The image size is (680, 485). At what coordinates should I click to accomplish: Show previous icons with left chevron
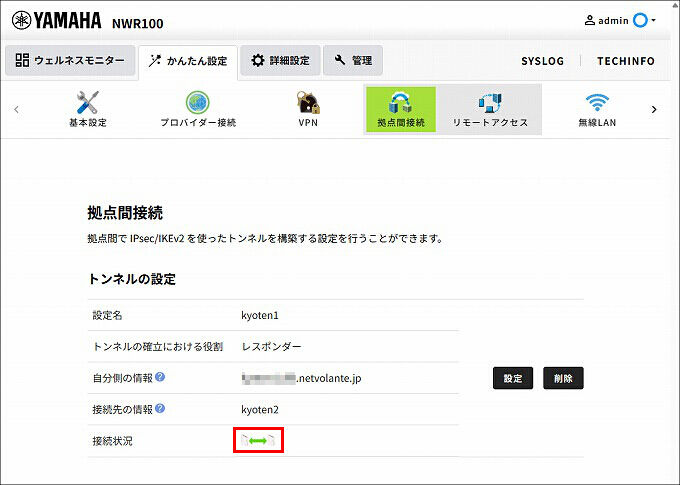pyautogui.click(x=16, y=109)
